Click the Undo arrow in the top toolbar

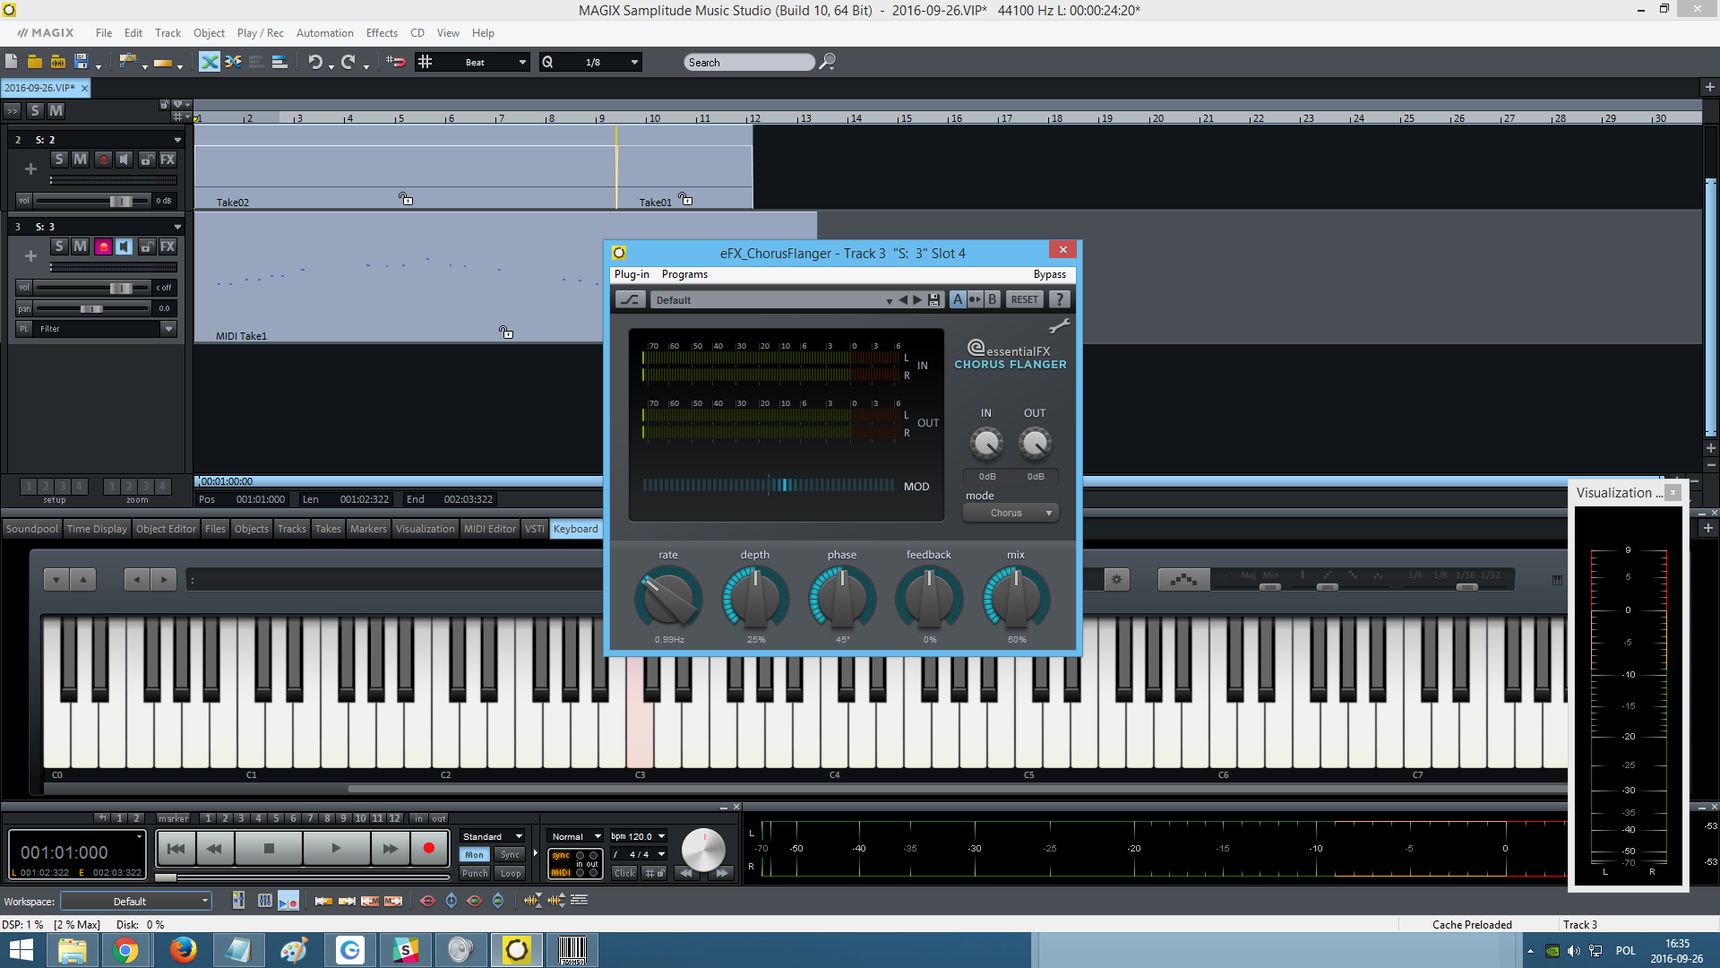[x=315, y=62]
